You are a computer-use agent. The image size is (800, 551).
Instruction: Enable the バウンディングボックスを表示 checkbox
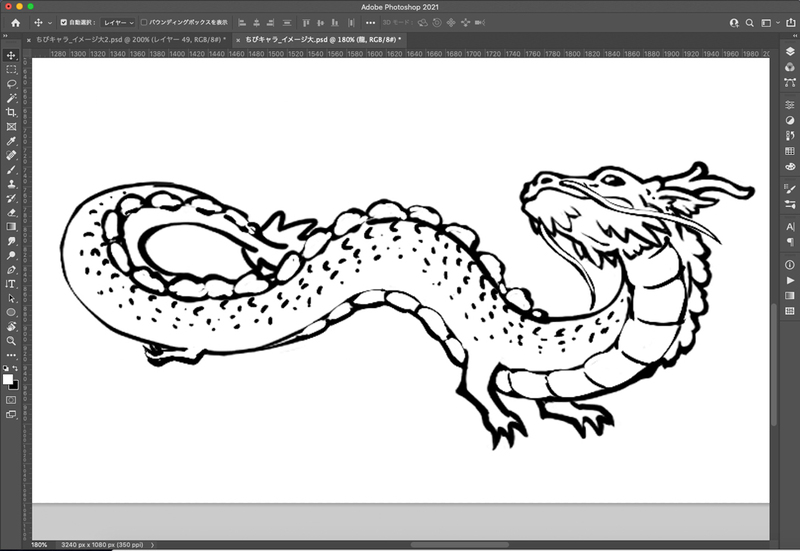144,22
